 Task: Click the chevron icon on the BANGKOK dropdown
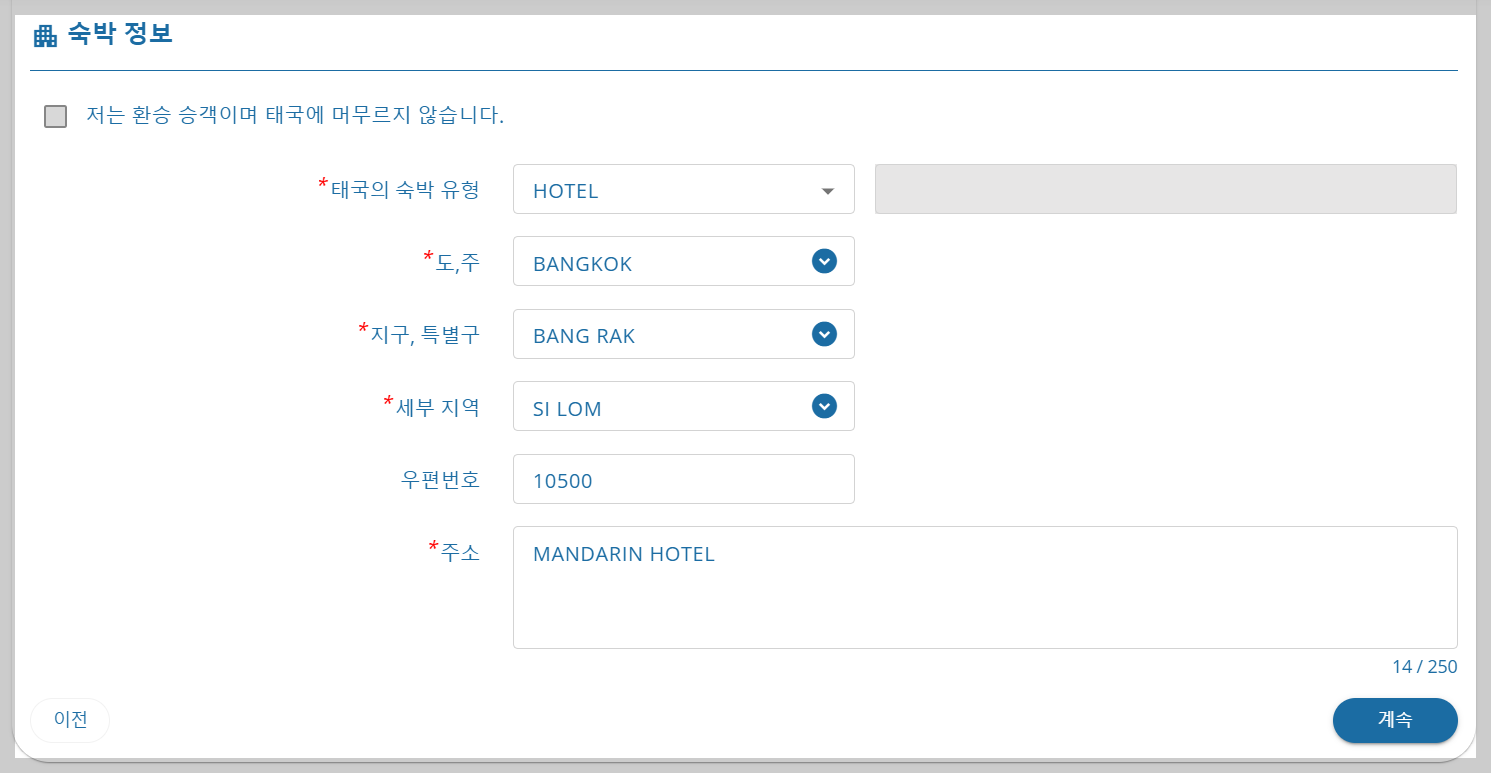(x=823, y=261)
